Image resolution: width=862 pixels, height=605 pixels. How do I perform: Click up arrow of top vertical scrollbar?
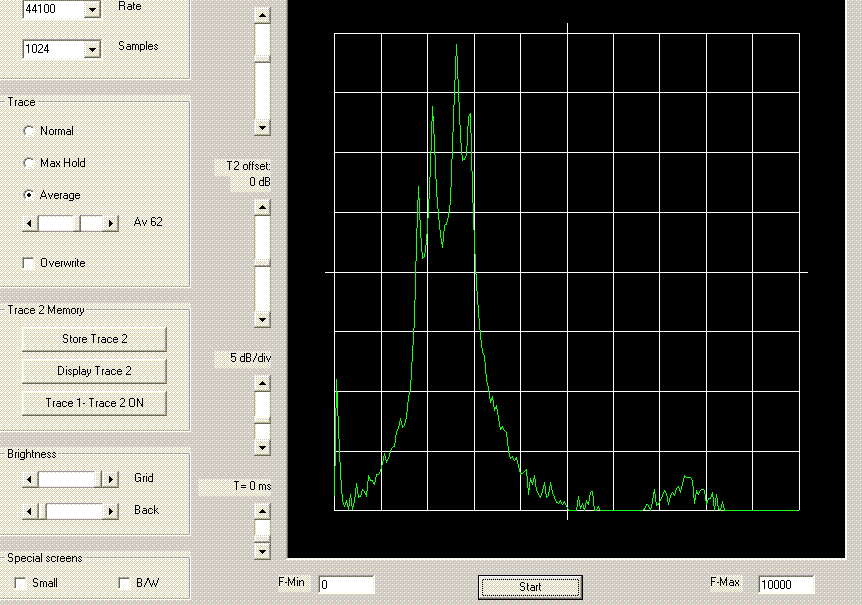click(262, 15)
